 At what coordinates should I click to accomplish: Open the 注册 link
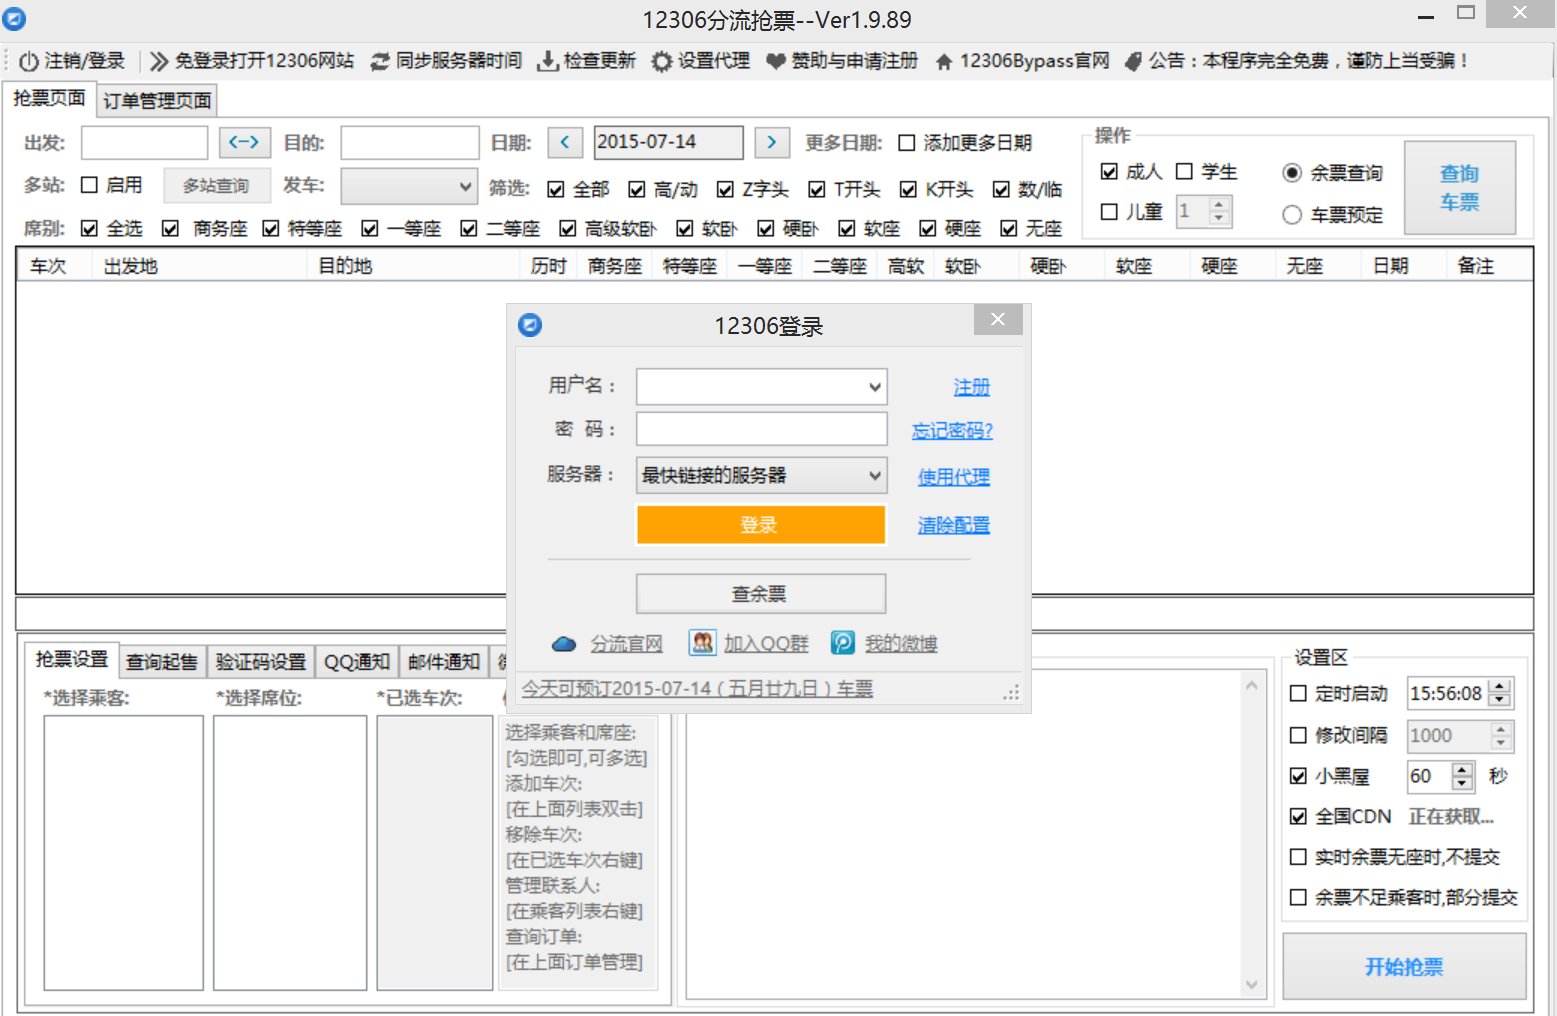(971, 387)
